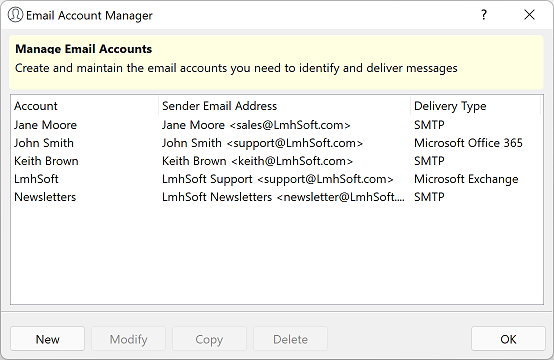Image resolution: width=554 pixels, height=360 pixels.
Task: Click sender address keith@LmhSoft.com
Action: pos(257,161)
